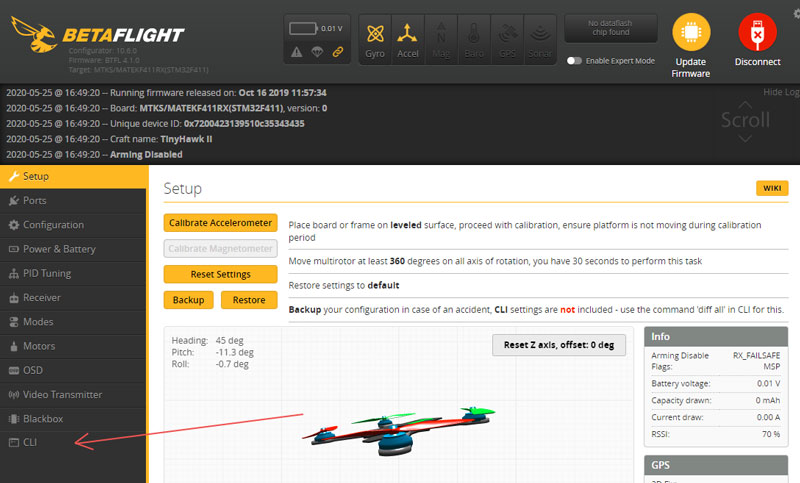Open the Configuration tab
Screen dimensions: 800x483
[x=73, y=225]
